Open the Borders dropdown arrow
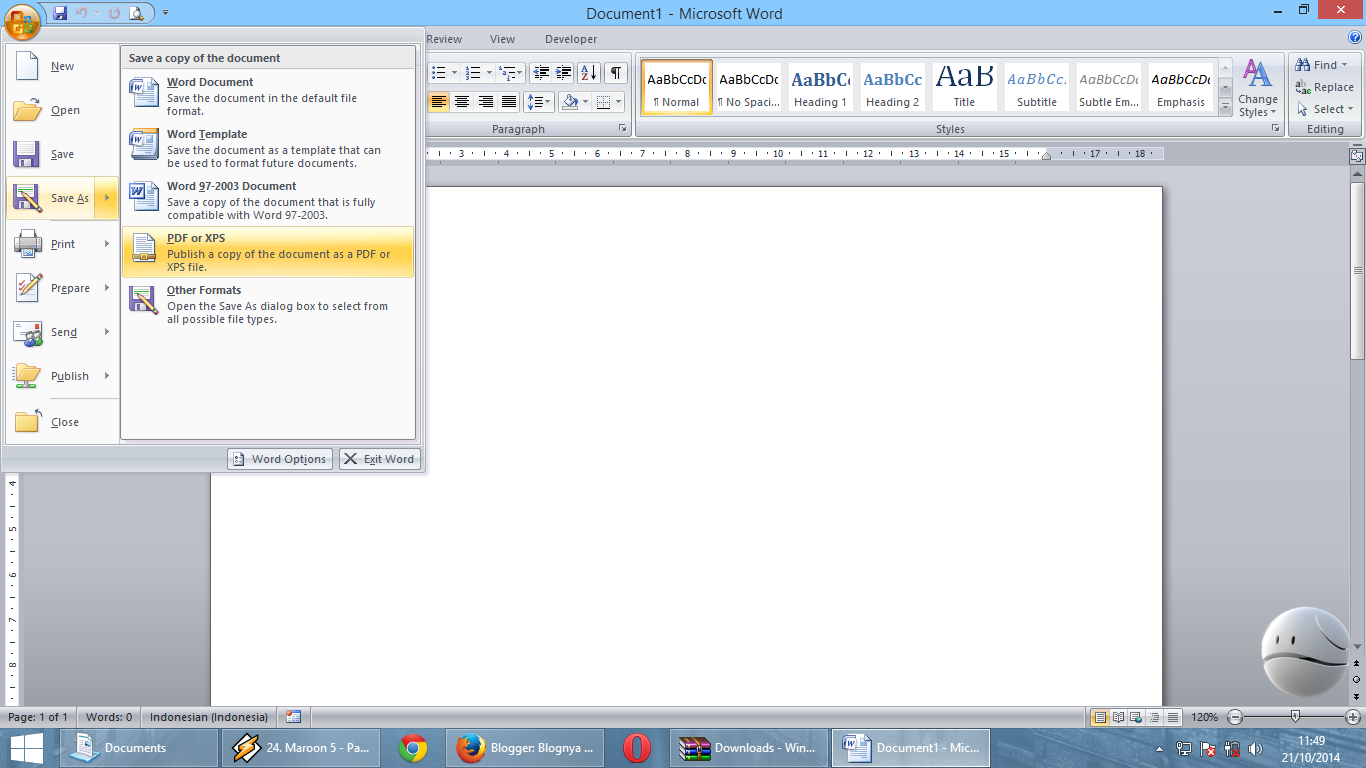Viewport: 1366px width, 768px height. pyautogui.click(x=617, y=102)
